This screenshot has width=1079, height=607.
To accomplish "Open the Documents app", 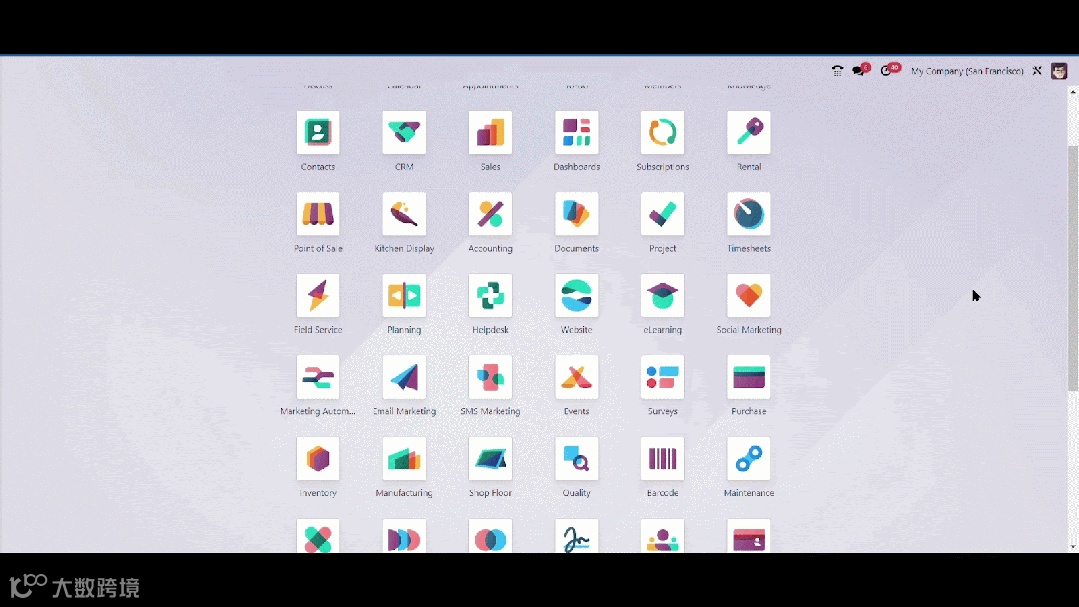I will [577, 214].
